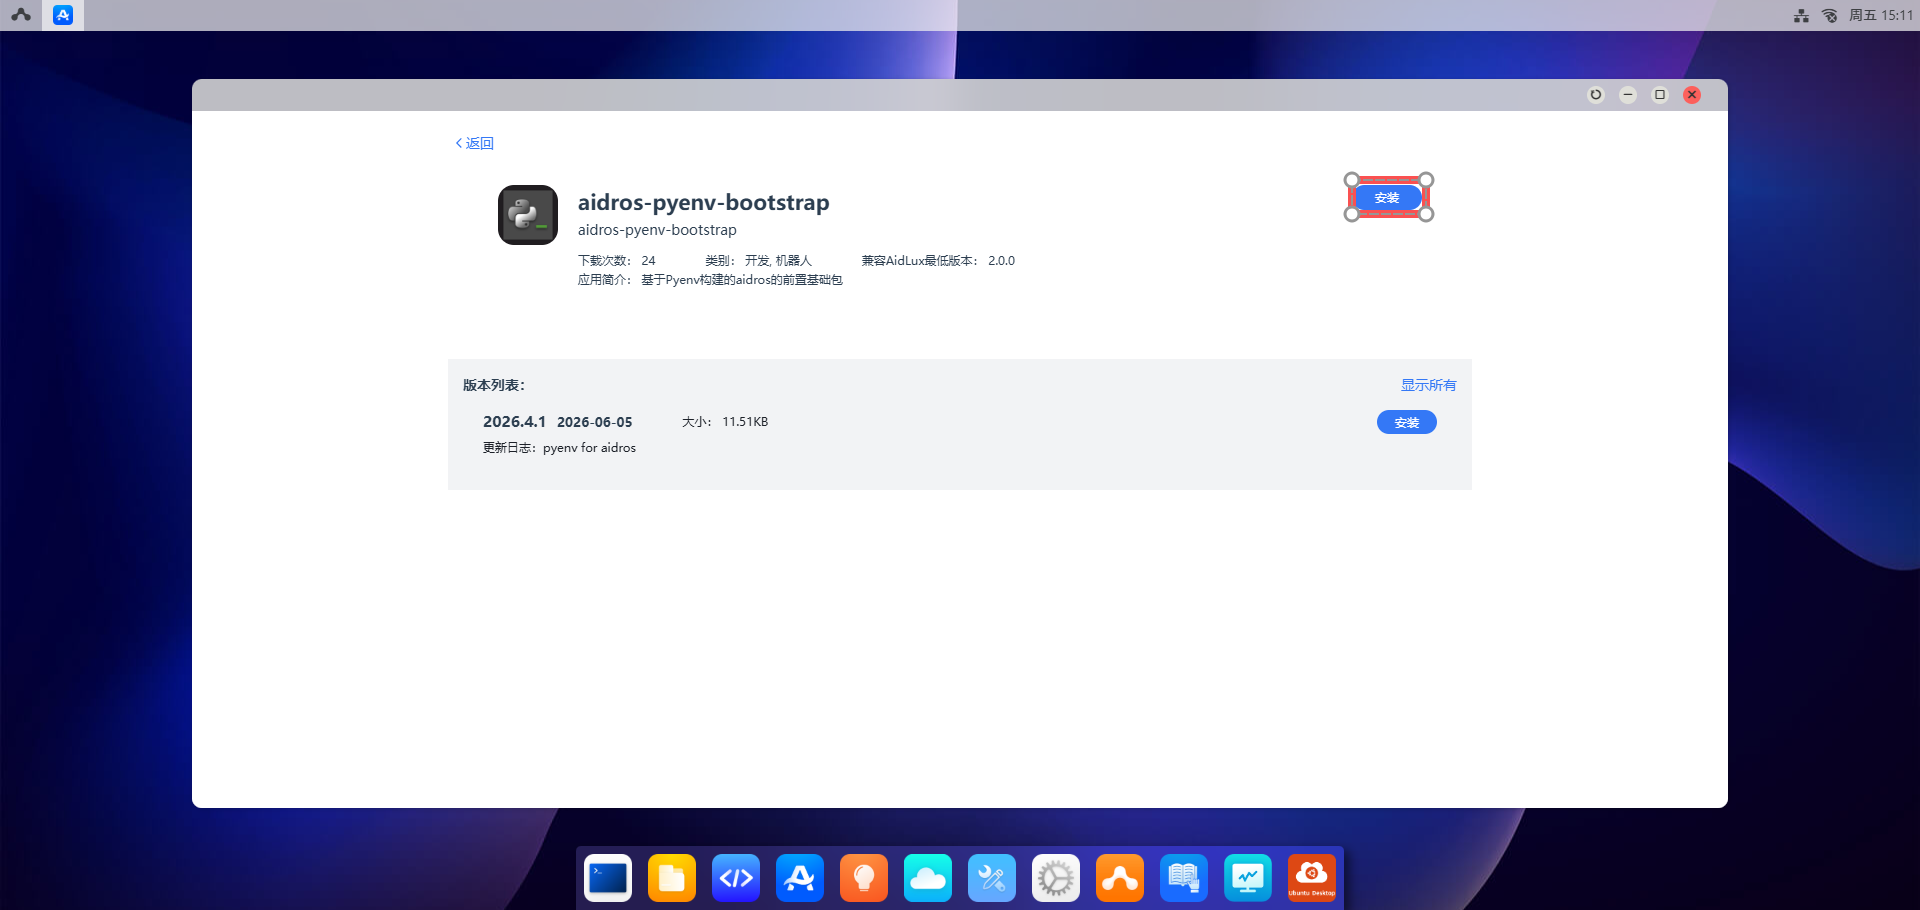Open the wired network tray icon
The height and width of the screenshot is (910, 1920).
coord(1801,15)
